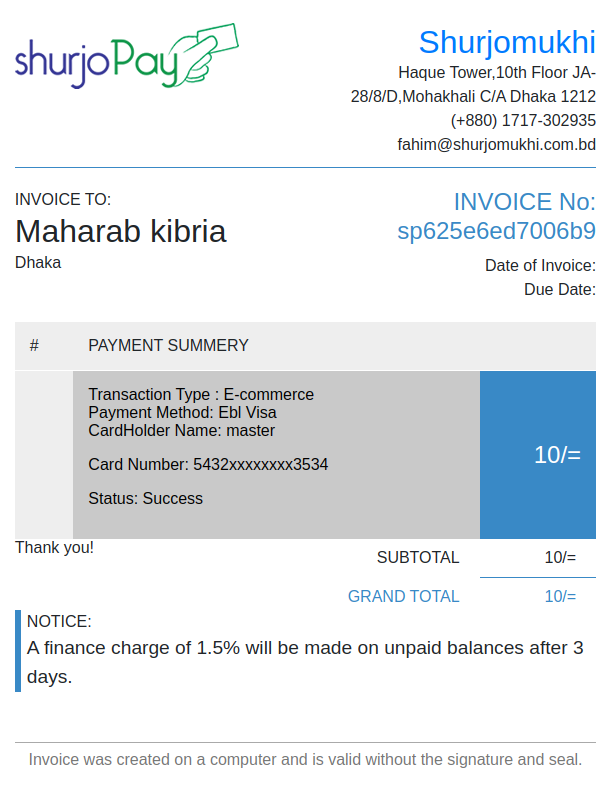Screen dimensions: 610x787
Task: Click the Date of Invoice label
Action: (540, 266)
